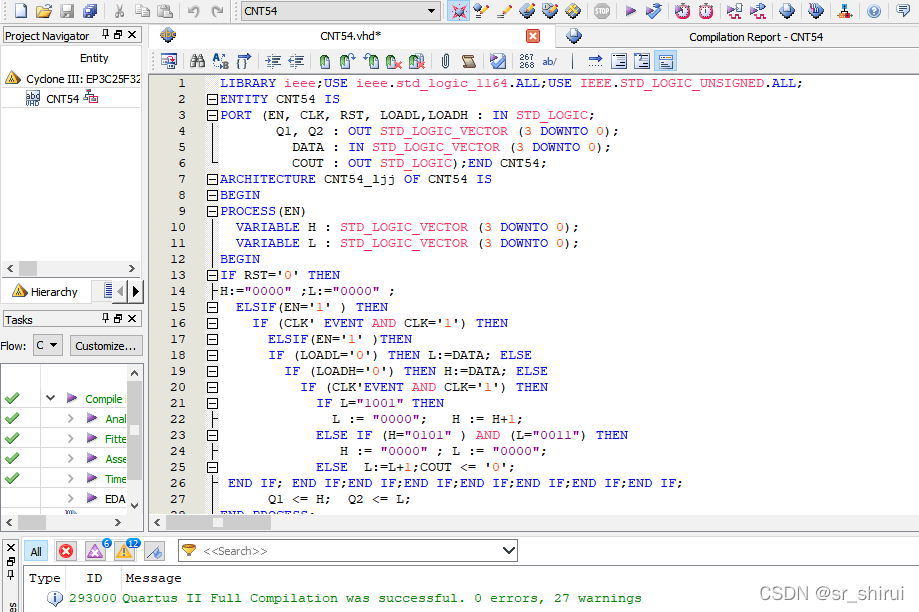Select the Hierarchy tab in Project Navigator
919x612 pixels.
(46, 291)
